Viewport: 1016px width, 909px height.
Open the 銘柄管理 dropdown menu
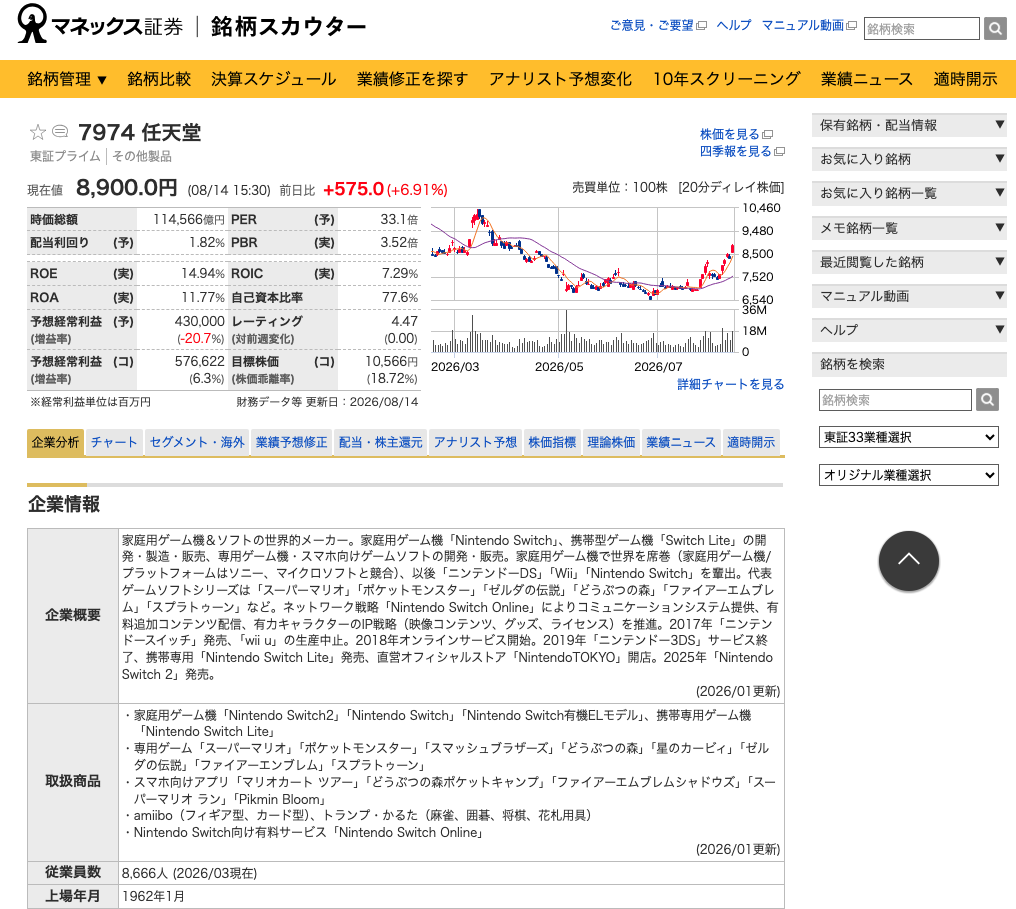click(x=67, y=79)
